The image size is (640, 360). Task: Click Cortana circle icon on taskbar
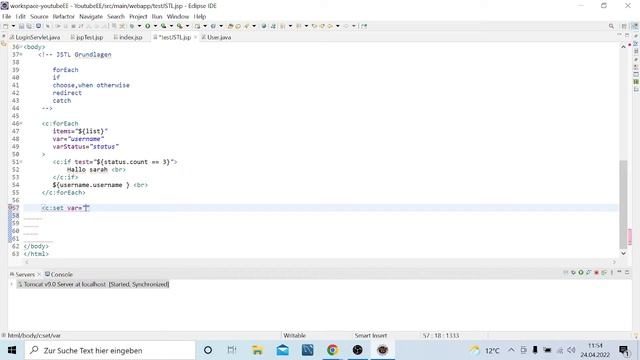(208, 350)
